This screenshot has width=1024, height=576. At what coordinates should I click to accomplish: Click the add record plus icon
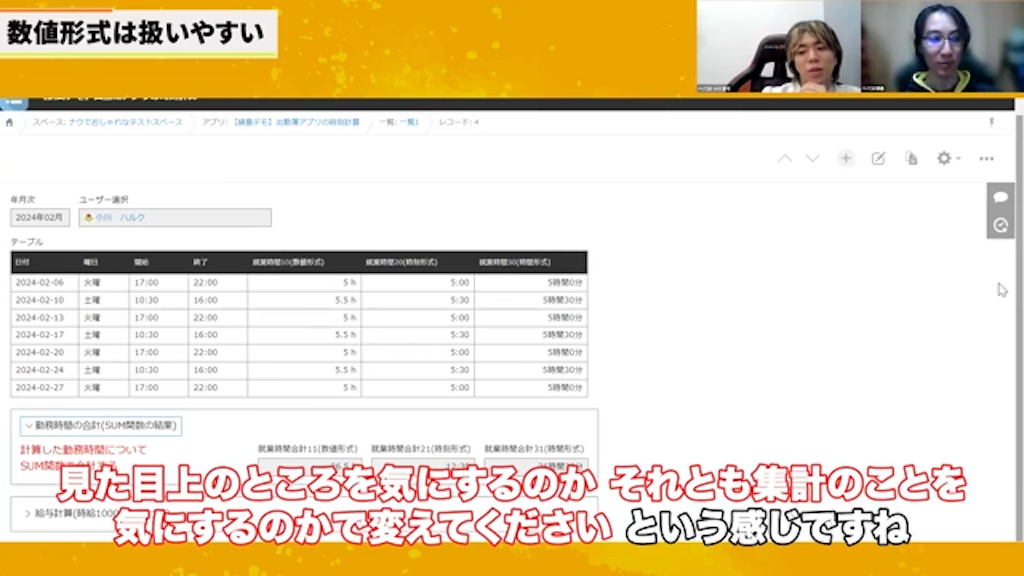click(x=846, y=158)
